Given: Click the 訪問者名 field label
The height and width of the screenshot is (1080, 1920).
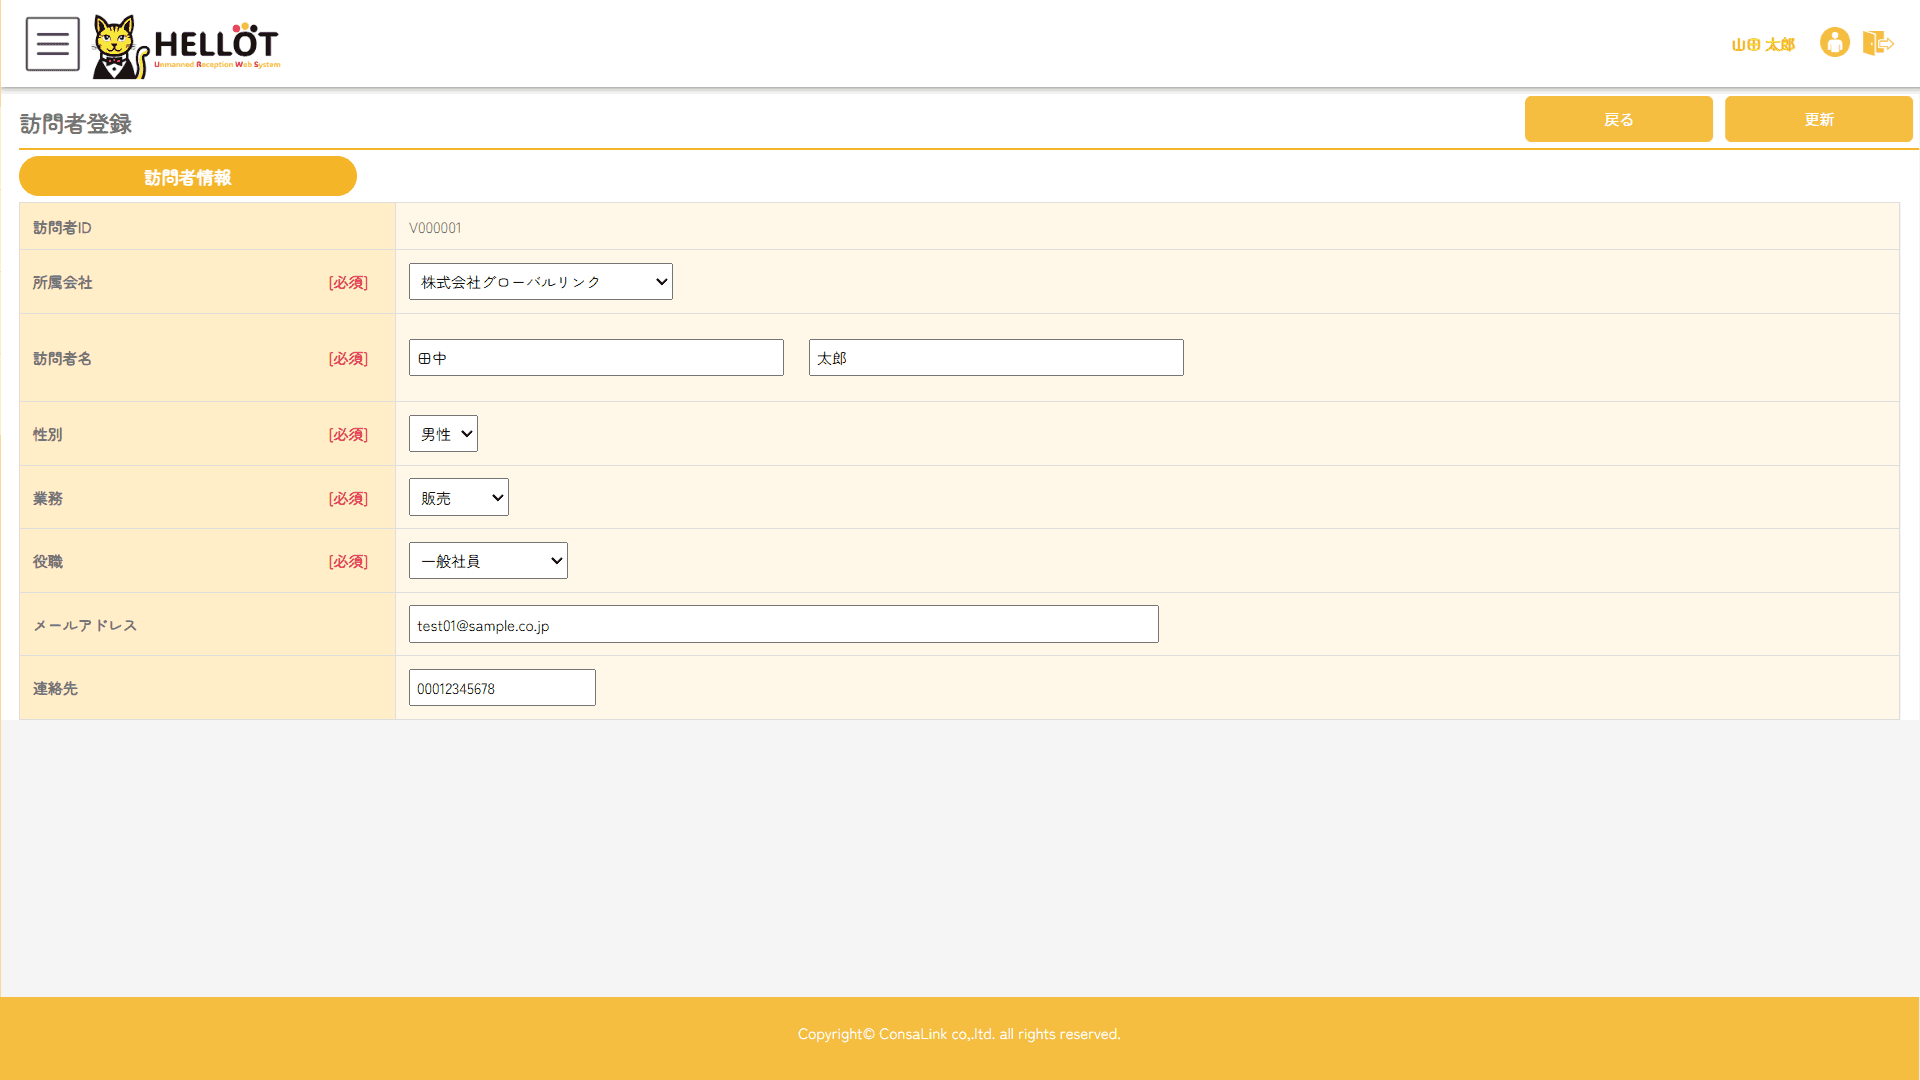Looking at the screenshot, I should click(62, 359).
